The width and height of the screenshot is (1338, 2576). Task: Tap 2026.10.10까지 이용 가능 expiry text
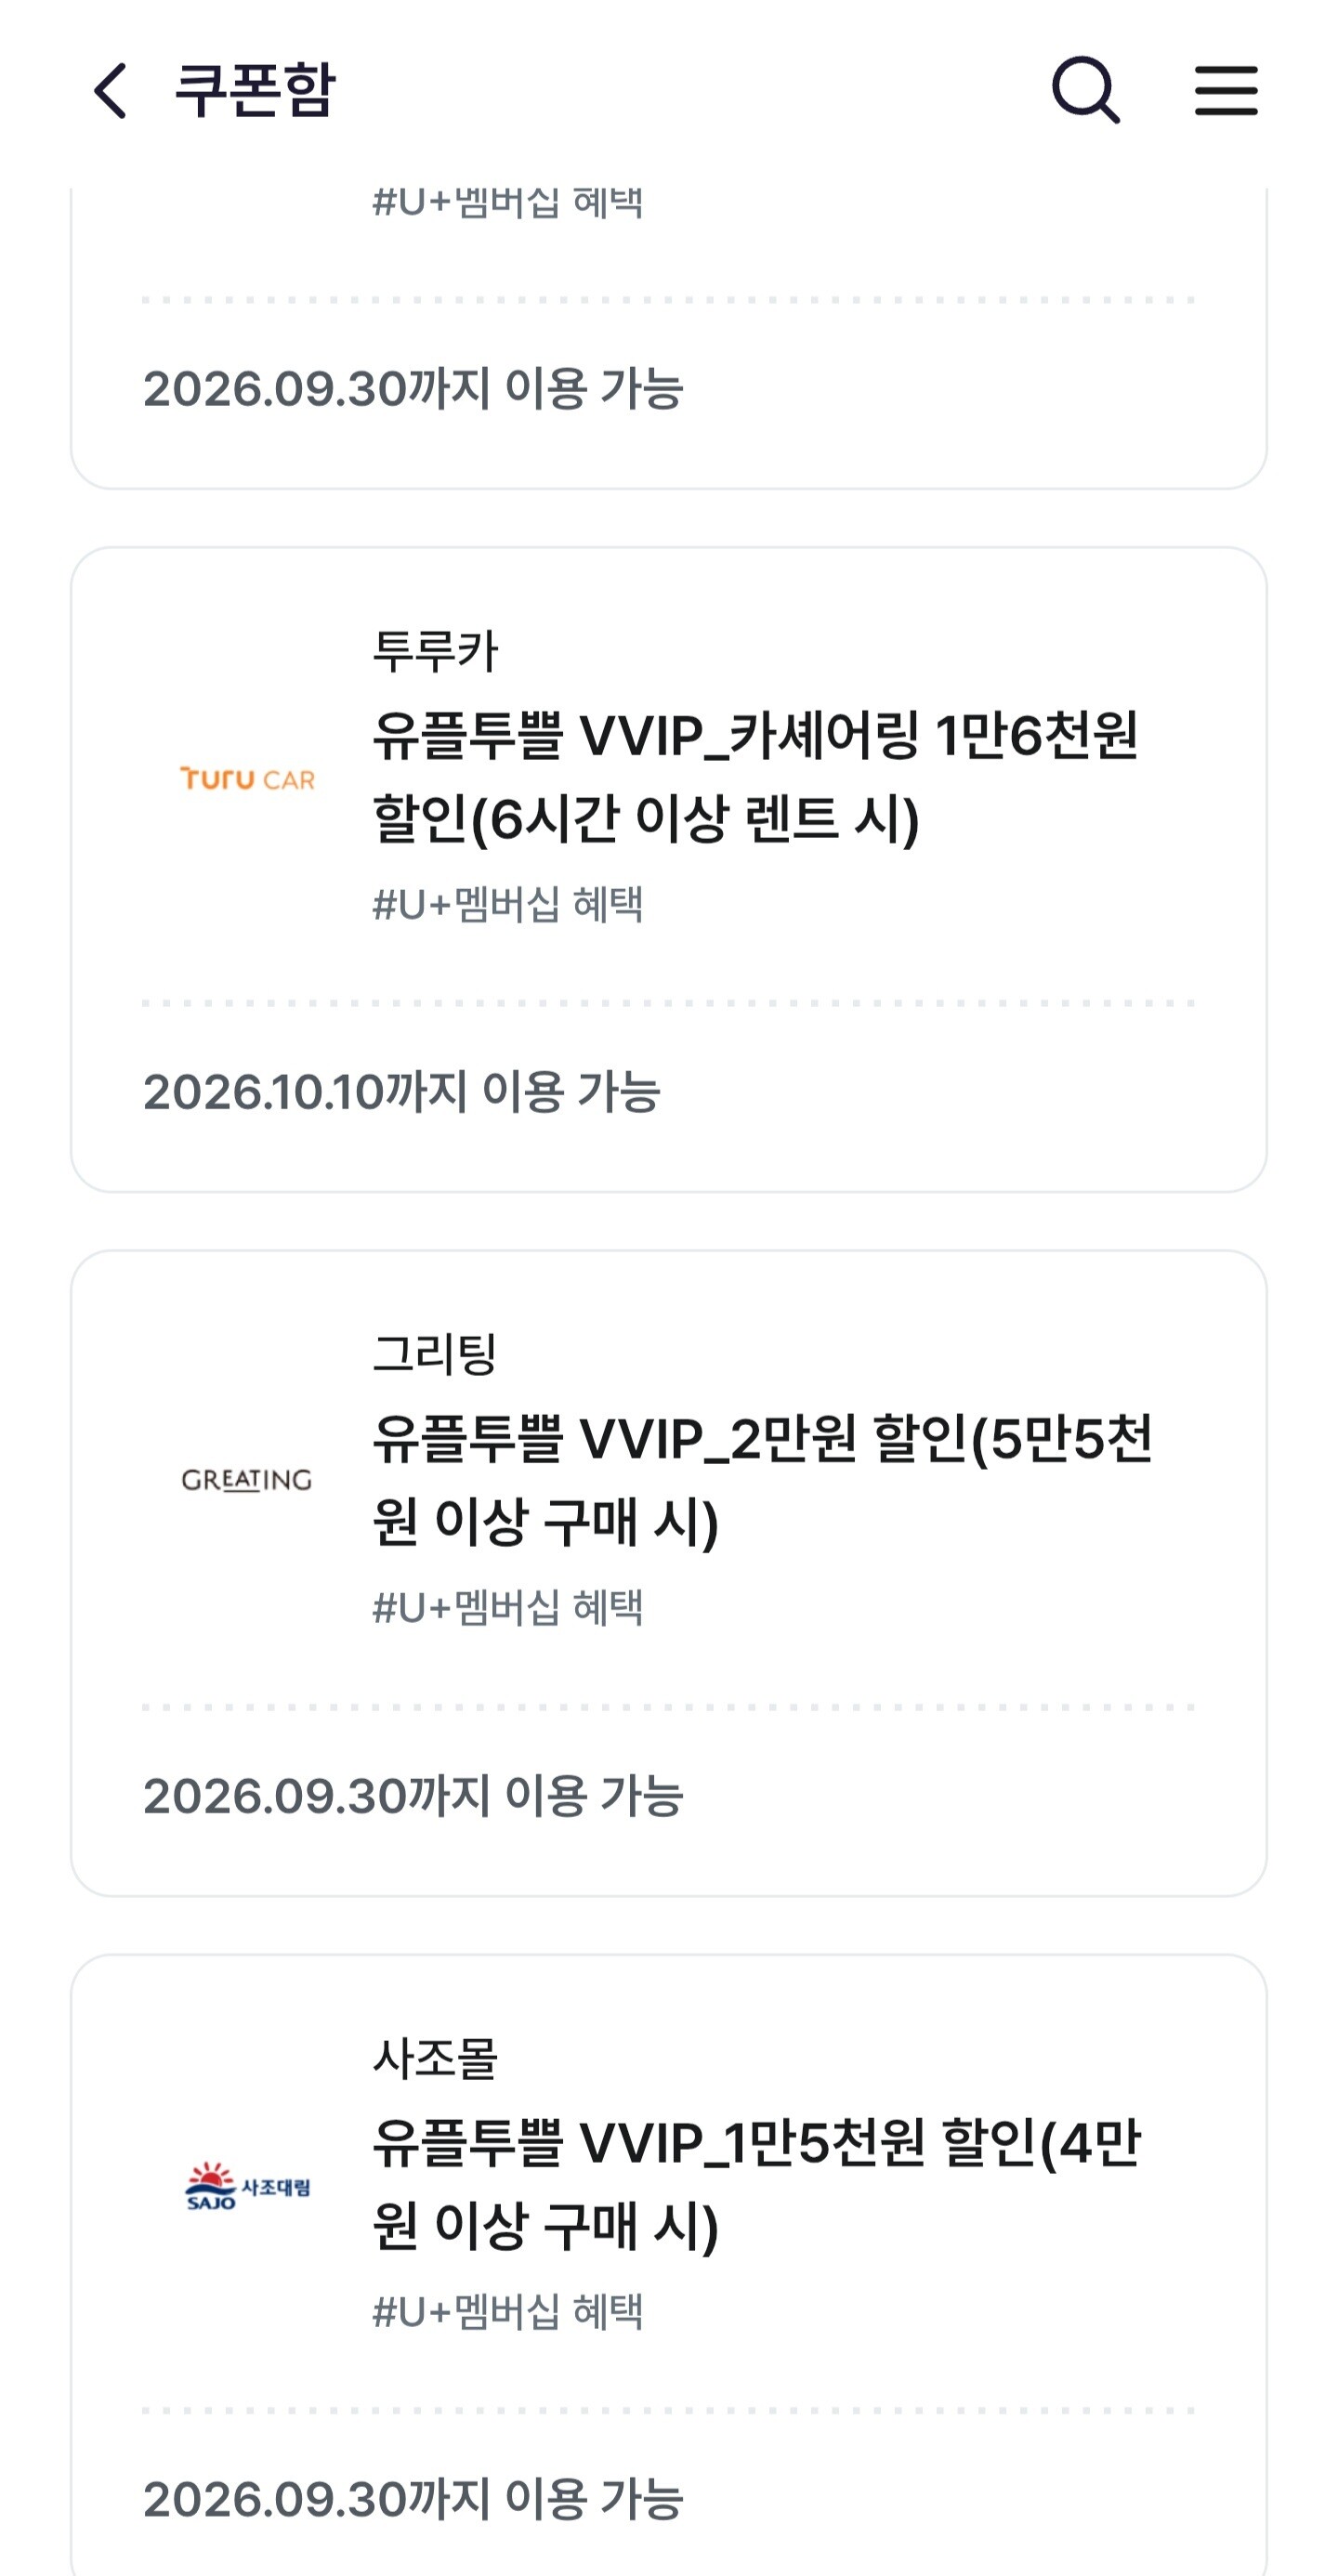coord(401,1091)
